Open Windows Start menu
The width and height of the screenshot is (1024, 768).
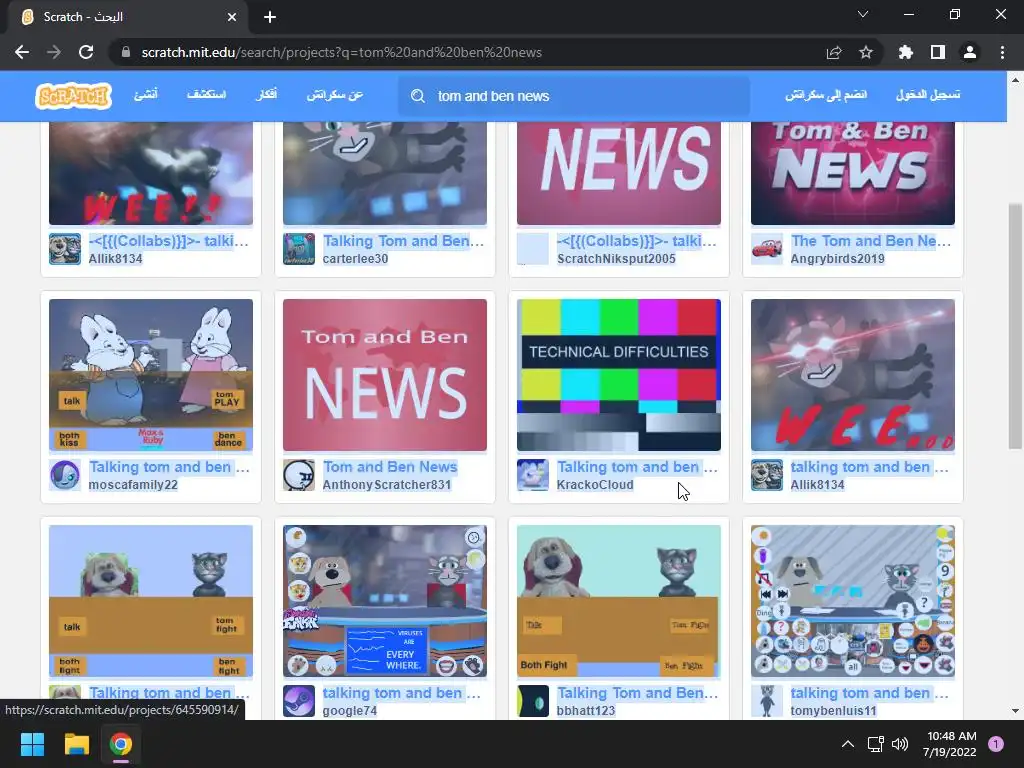(32, 744)
